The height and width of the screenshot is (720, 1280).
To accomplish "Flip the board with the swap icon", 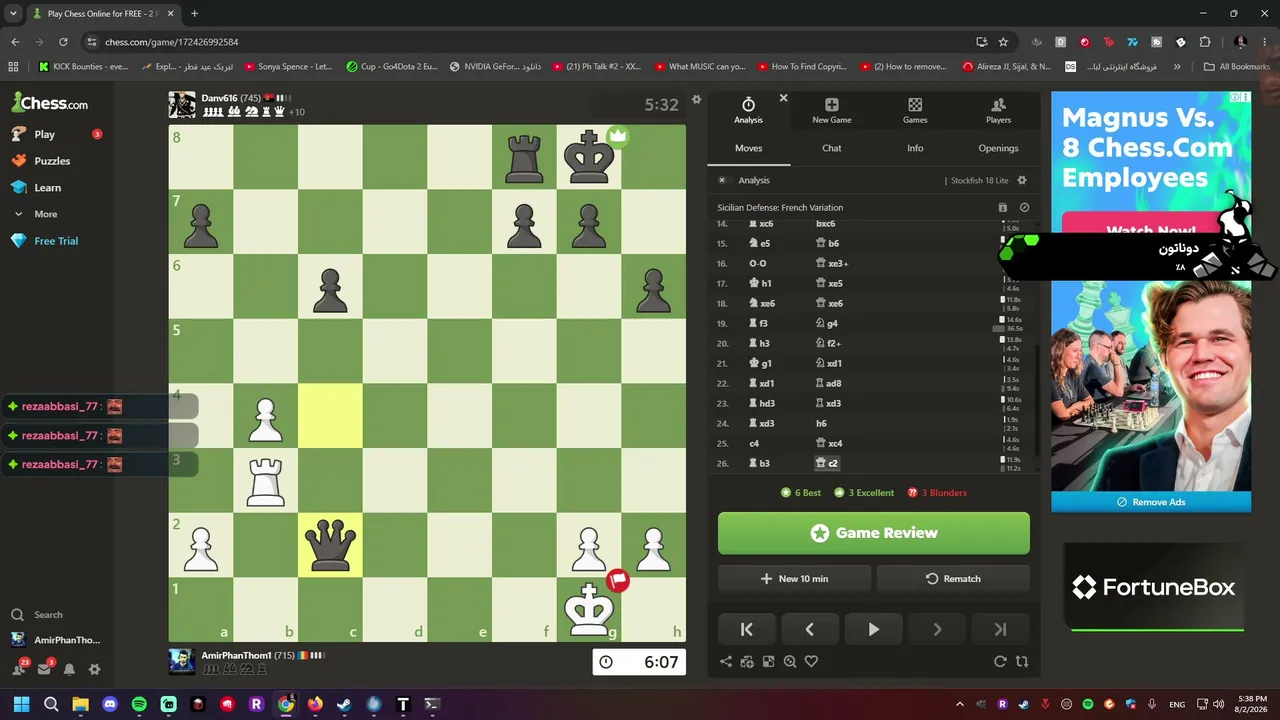I will (x=1022, y=661).
